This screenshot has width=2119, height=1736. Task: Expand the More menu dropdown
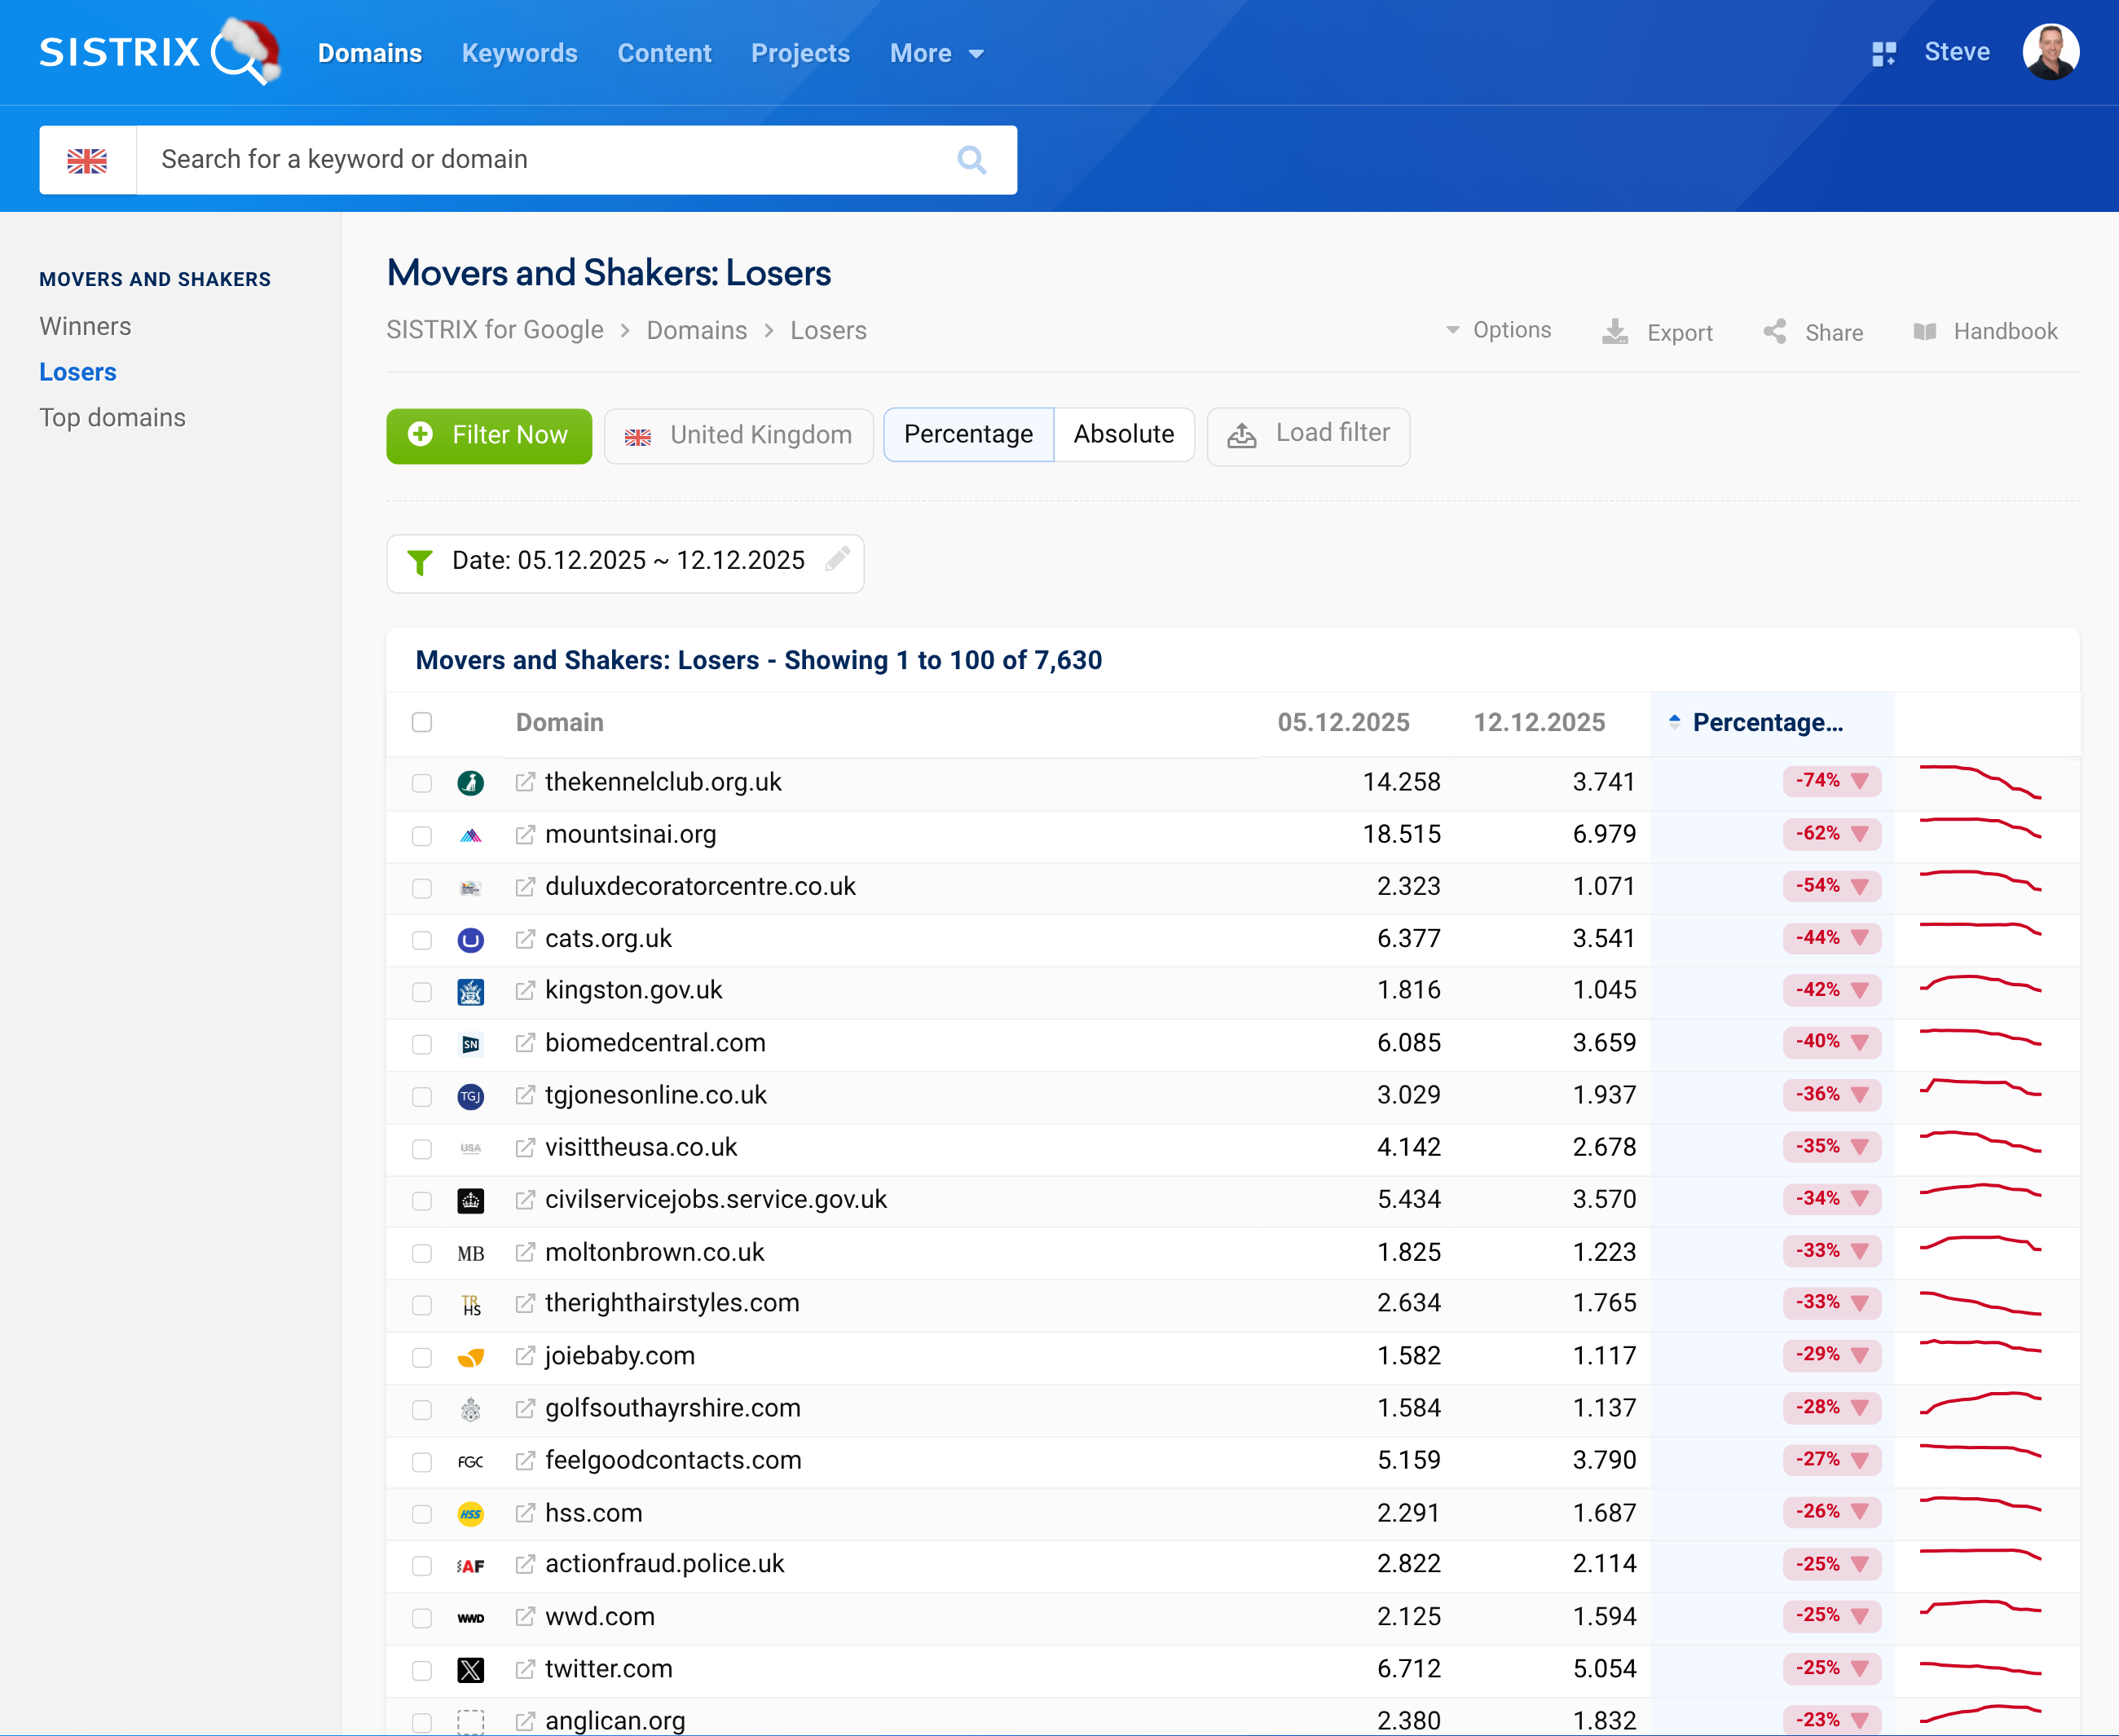936,53
